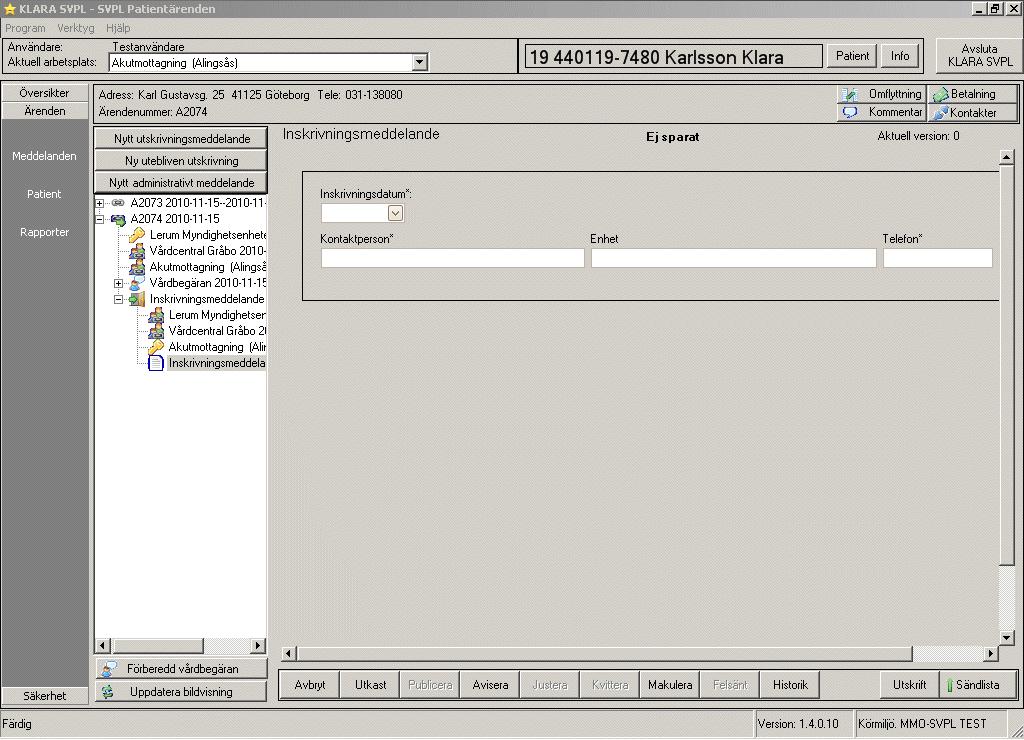Click the case icon beside A2074 2010-11-15
Viewport: 1024px width, 740px height.
118,219
